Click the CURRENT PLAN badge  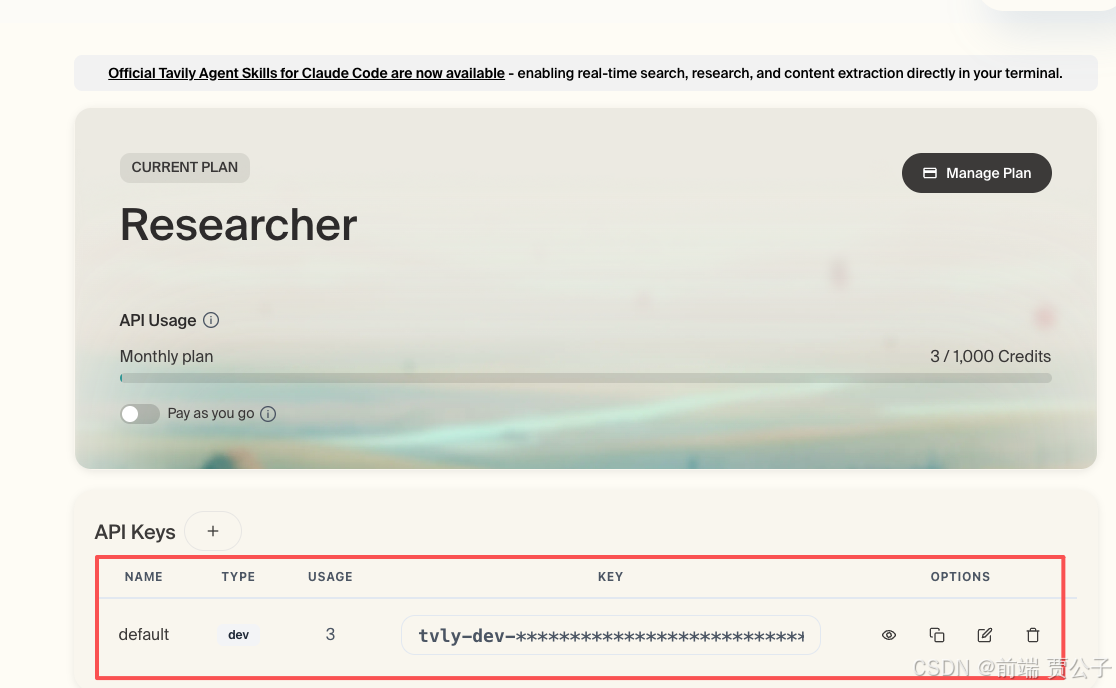pyautogui.click(x=184, y=167)
